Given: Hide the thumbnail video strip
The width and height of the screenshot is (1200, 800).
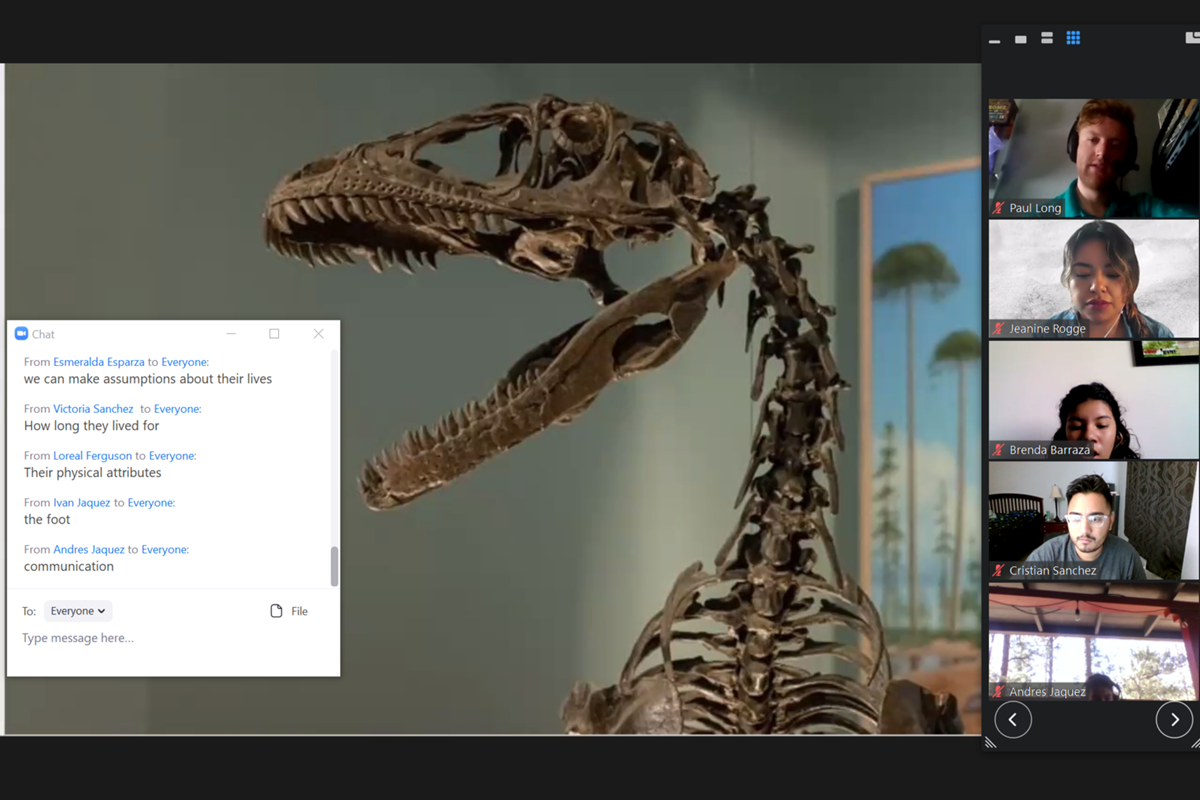Looking at the screenshot, I should coord(994,41).
